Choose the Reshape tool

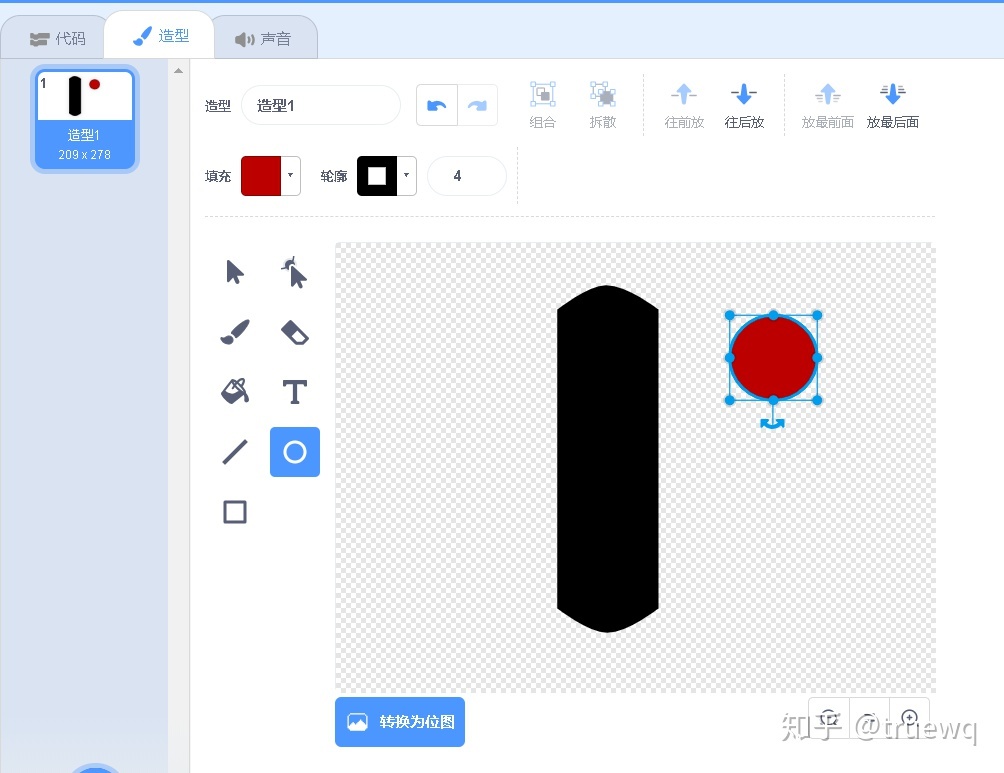[x=295, y=273]
